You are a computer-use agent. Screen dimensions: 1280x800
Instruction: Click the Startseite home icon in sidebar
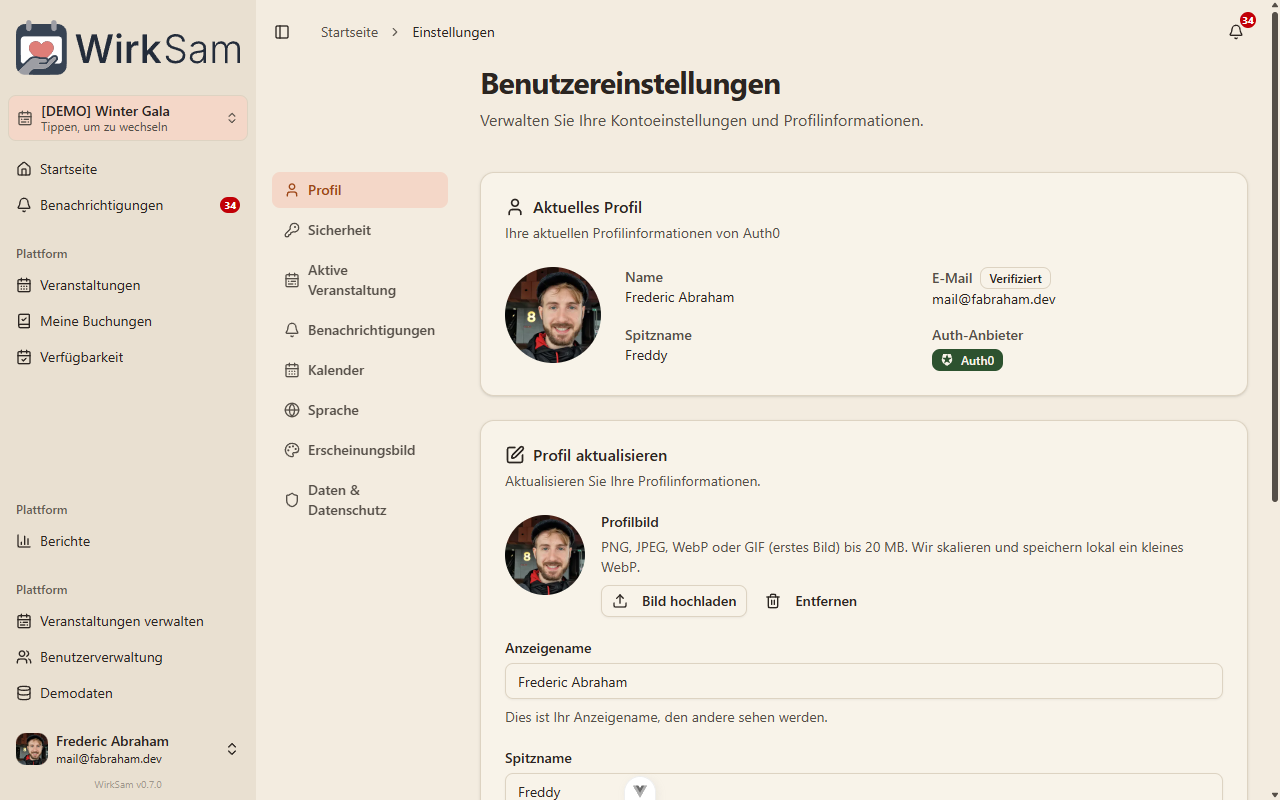pyautogui.click(x=24, y=169)
